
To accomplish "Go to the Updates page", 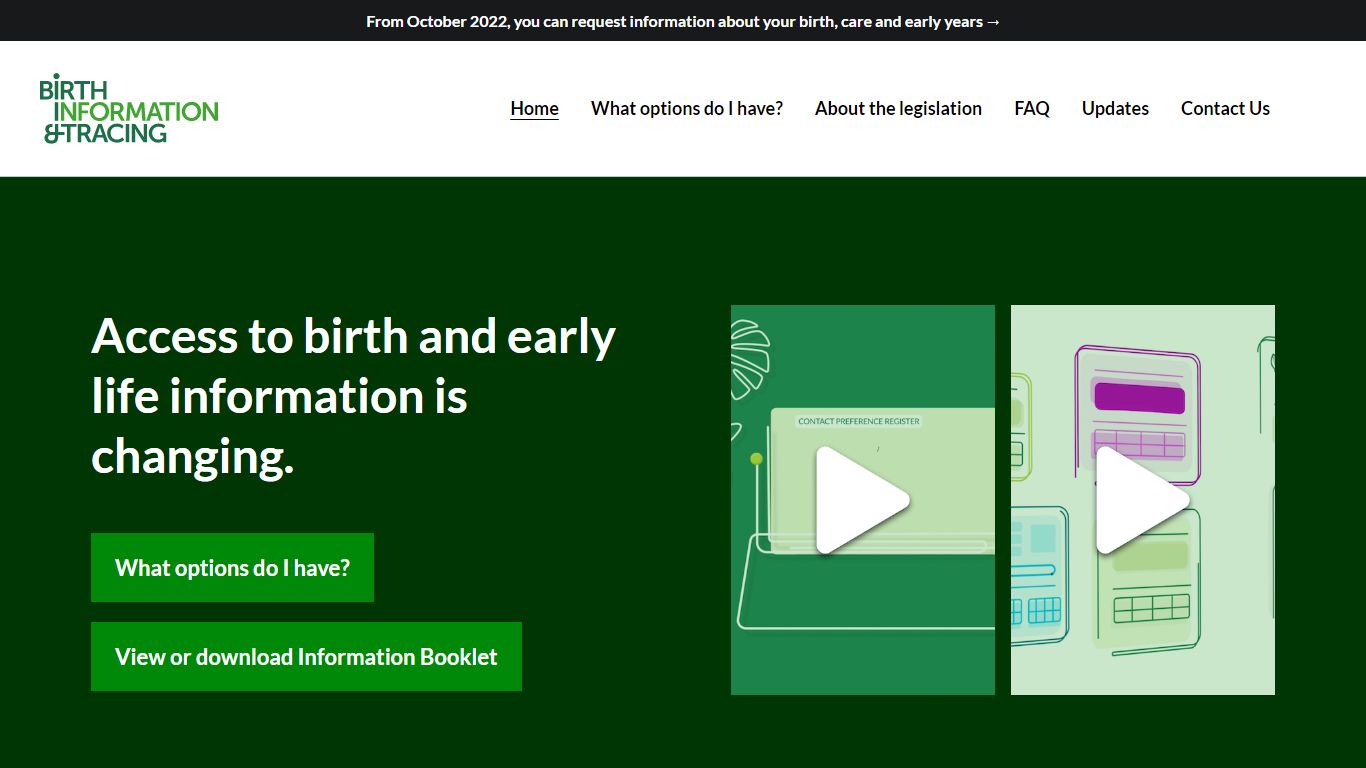I will tap(1115, 108).
